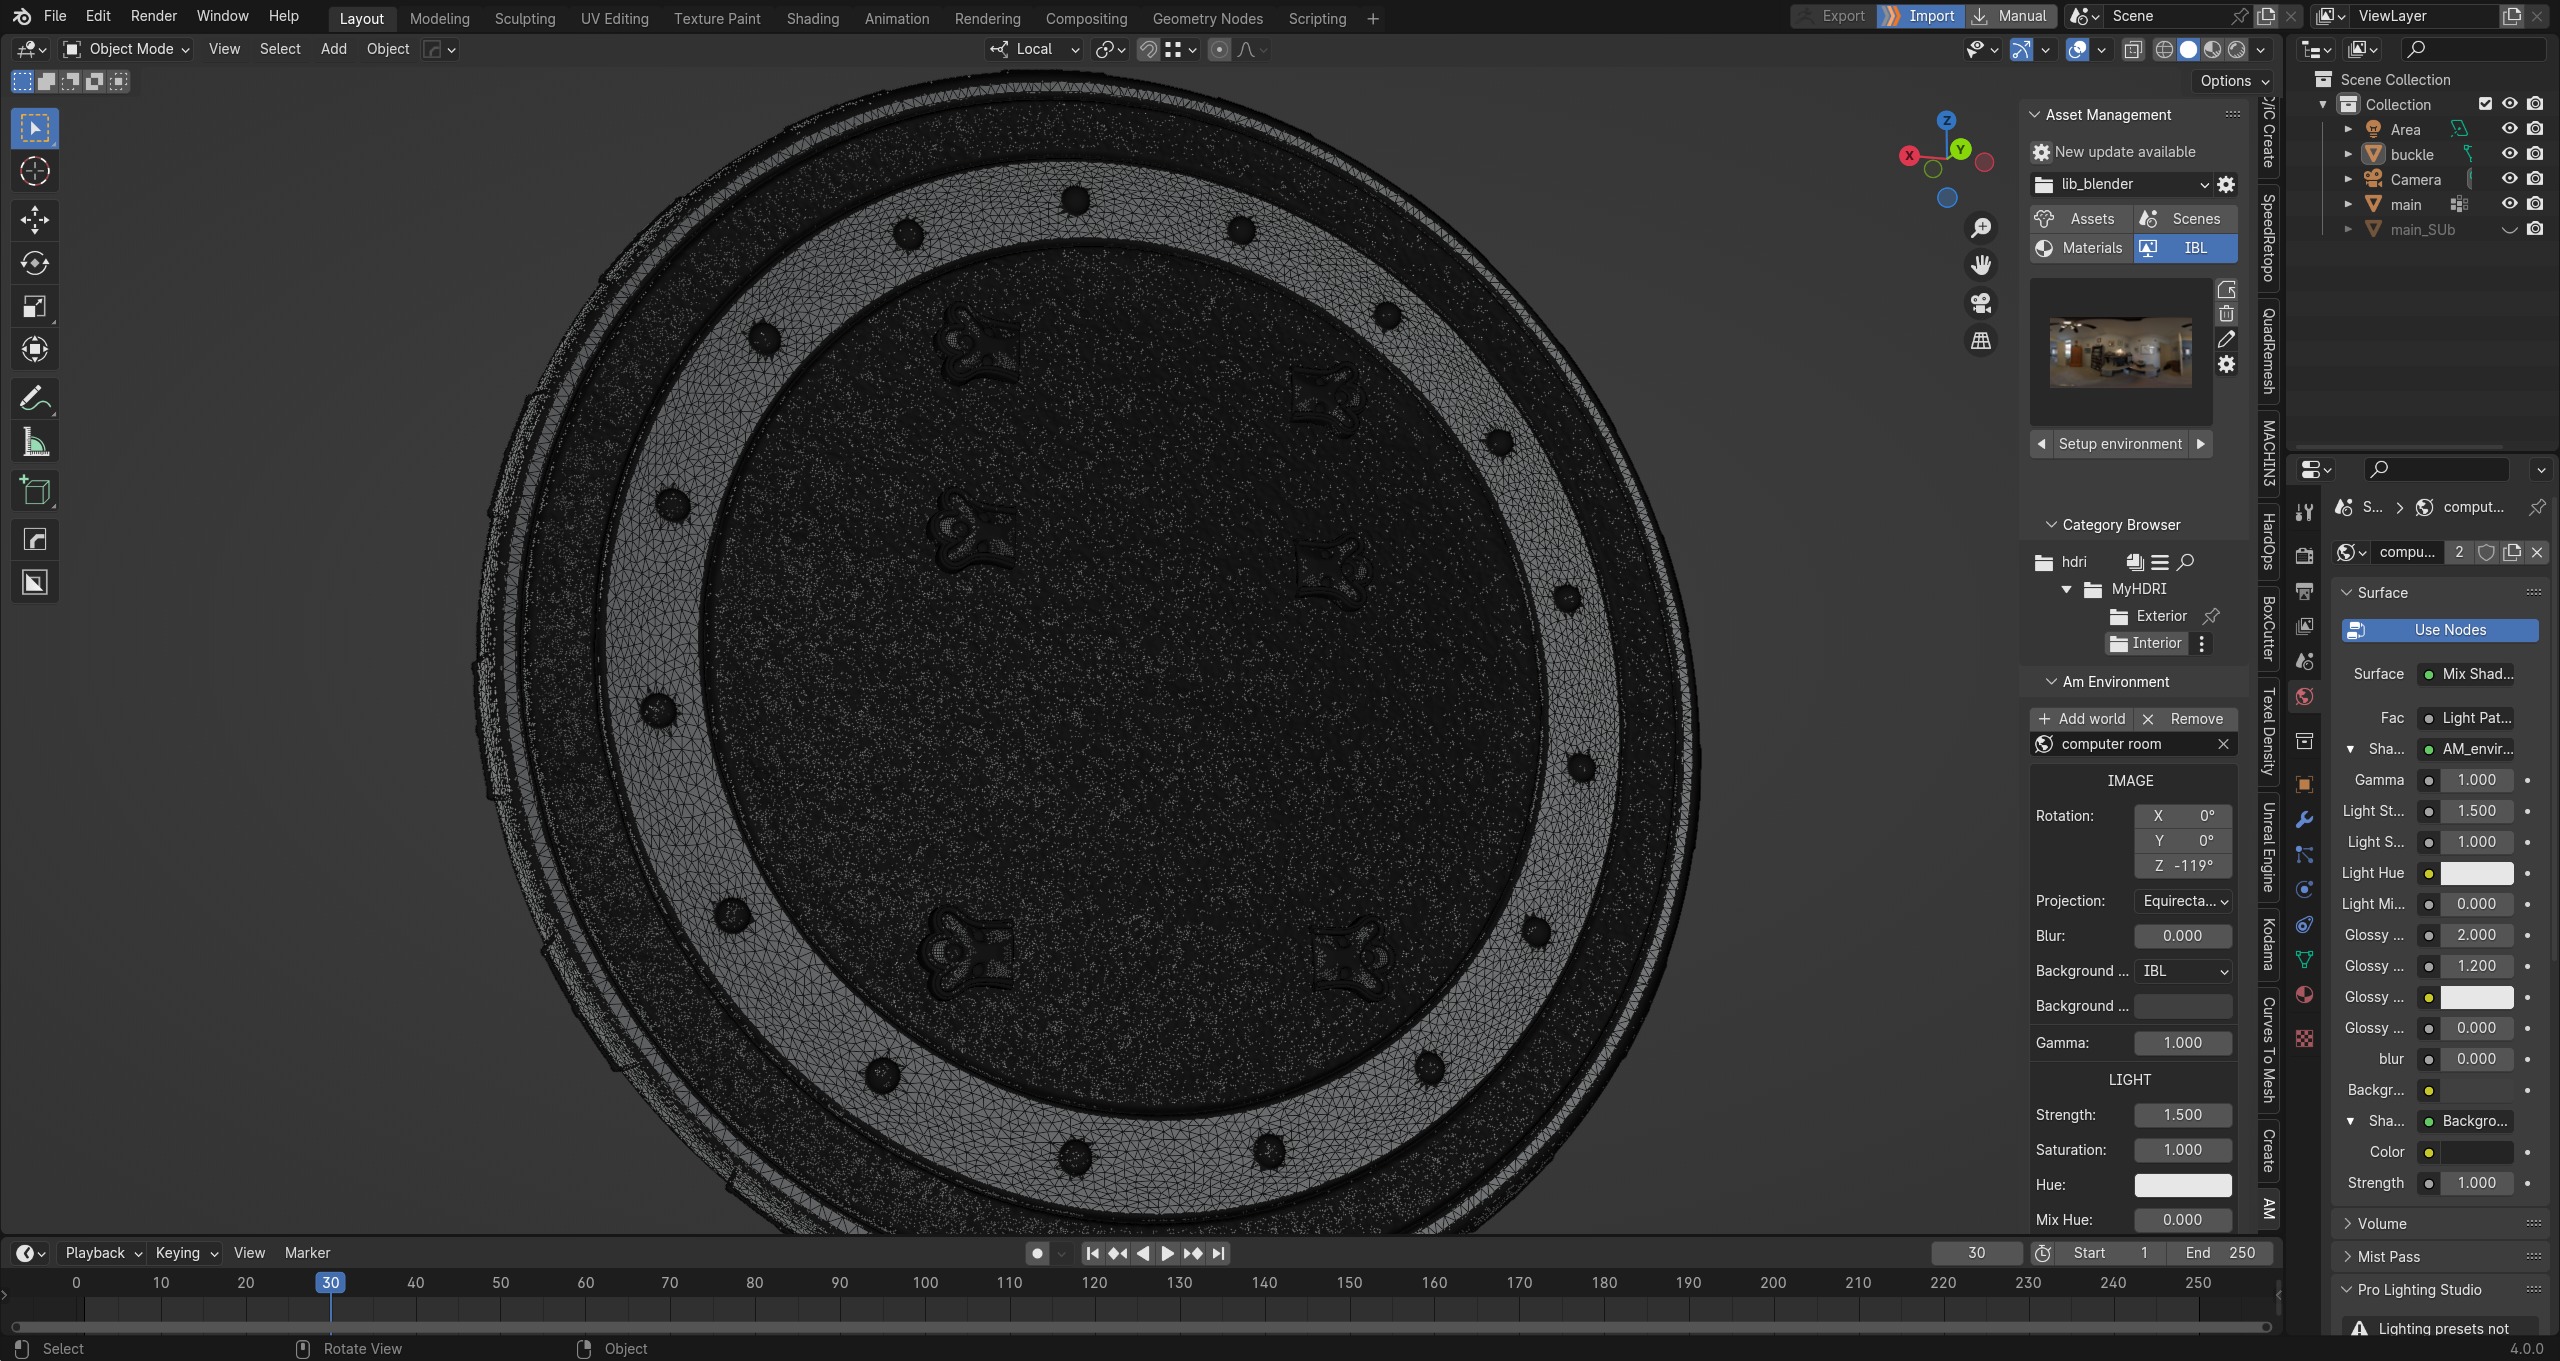This screenshot has width=2560, height=1361.
Task: Select the Measure tool
Action: 35,442
